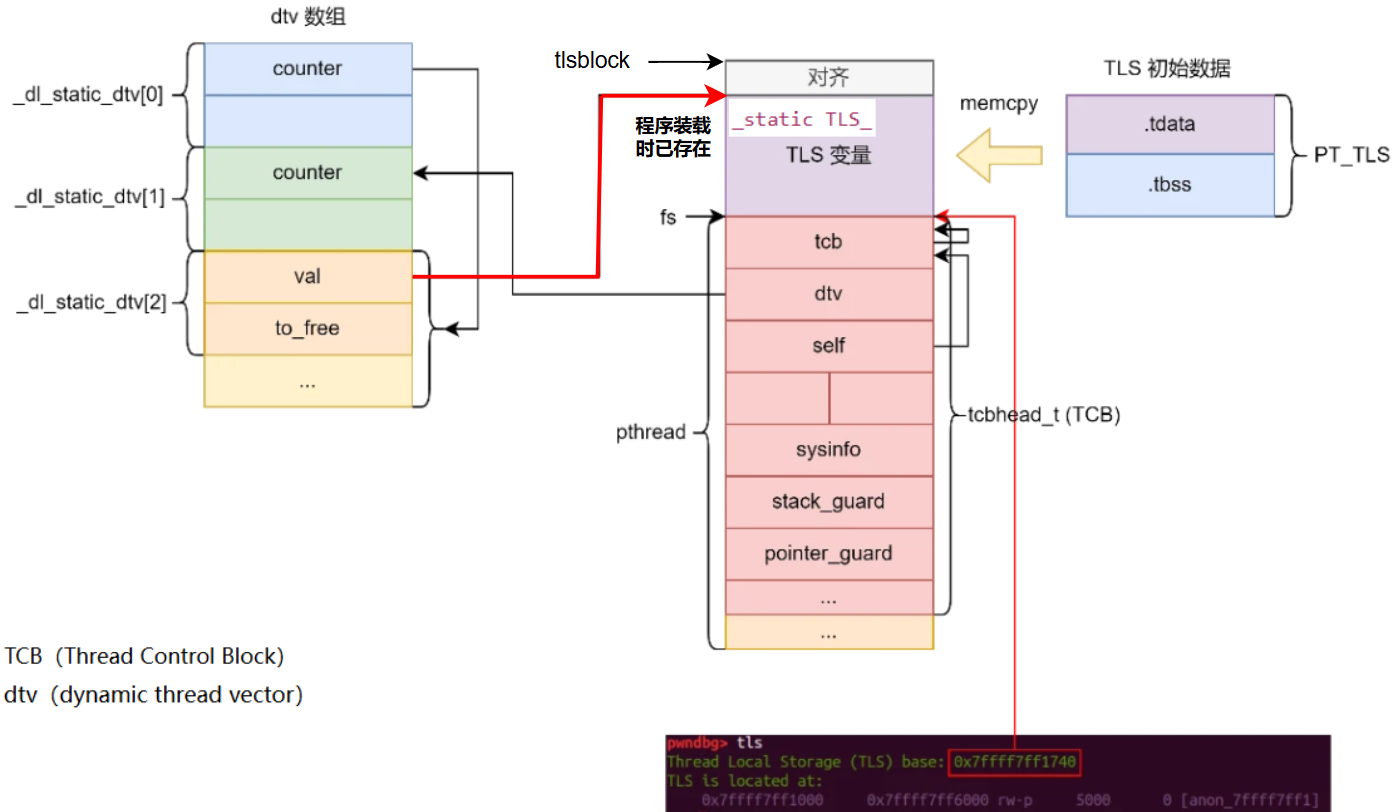Click the 'self' cell
The height and width of the screenshot is (812, 1400).
point(829,346)
